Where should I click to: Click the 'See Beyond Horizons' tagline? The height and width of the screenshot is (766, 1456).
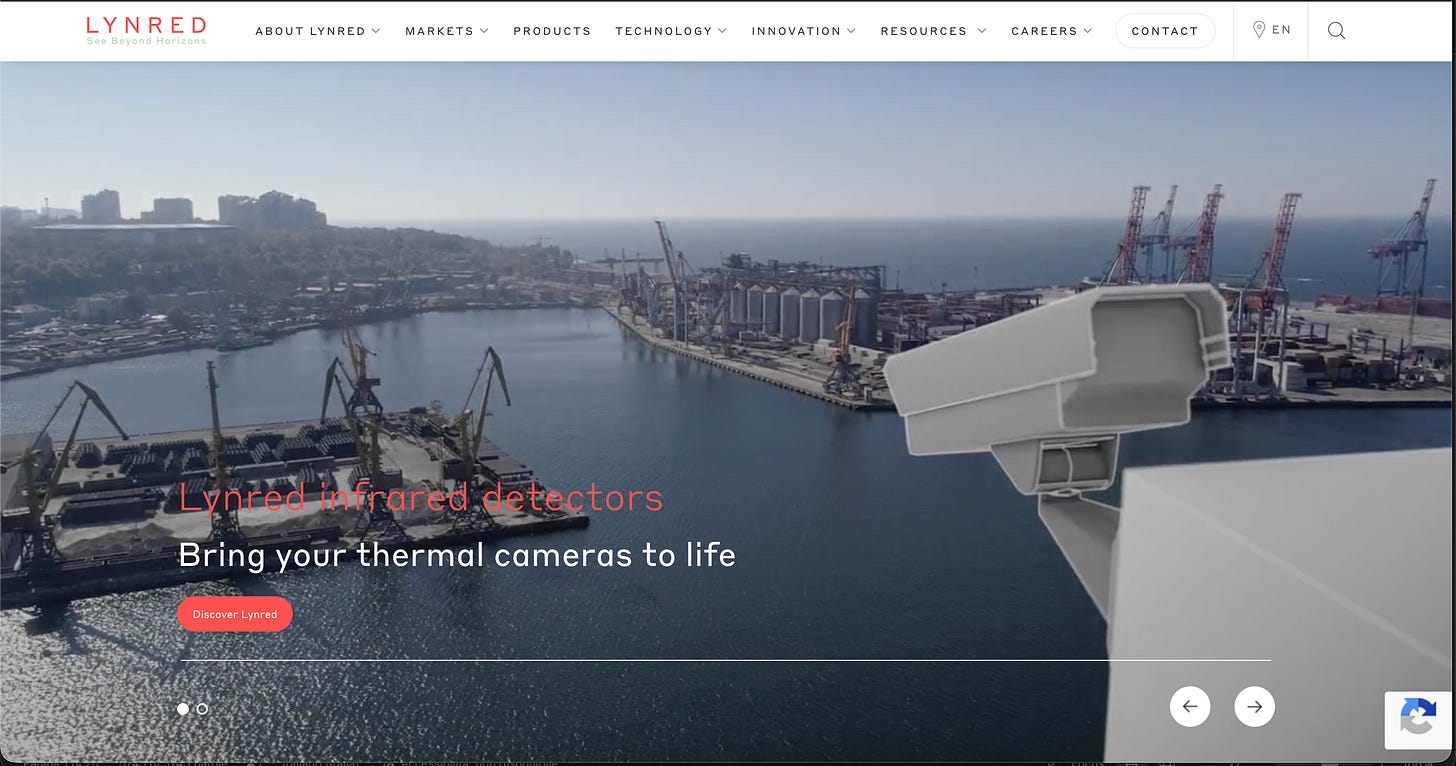click(146, 41)
